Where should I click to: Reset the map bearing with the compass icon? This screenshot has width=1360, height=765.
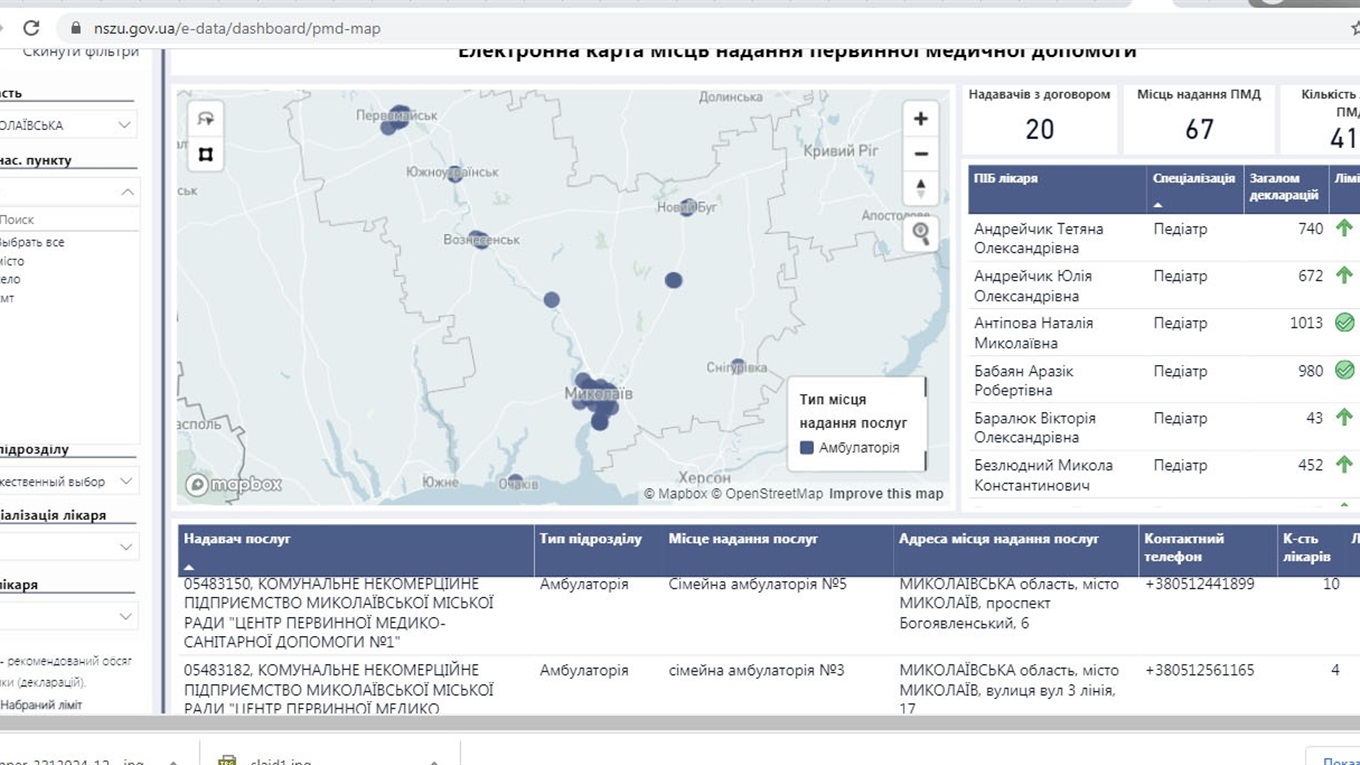coord(921,188)
